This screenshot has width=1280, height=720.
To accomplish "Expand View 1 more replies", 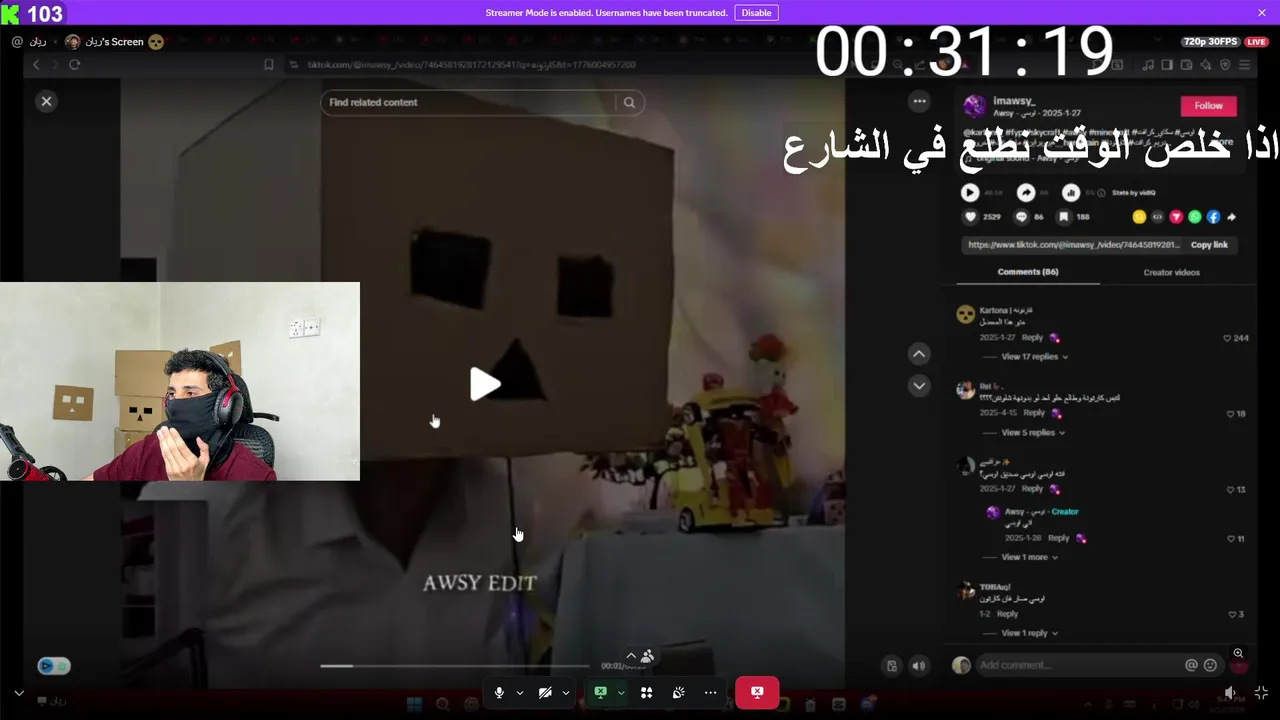I will [x=1029, y=557].
